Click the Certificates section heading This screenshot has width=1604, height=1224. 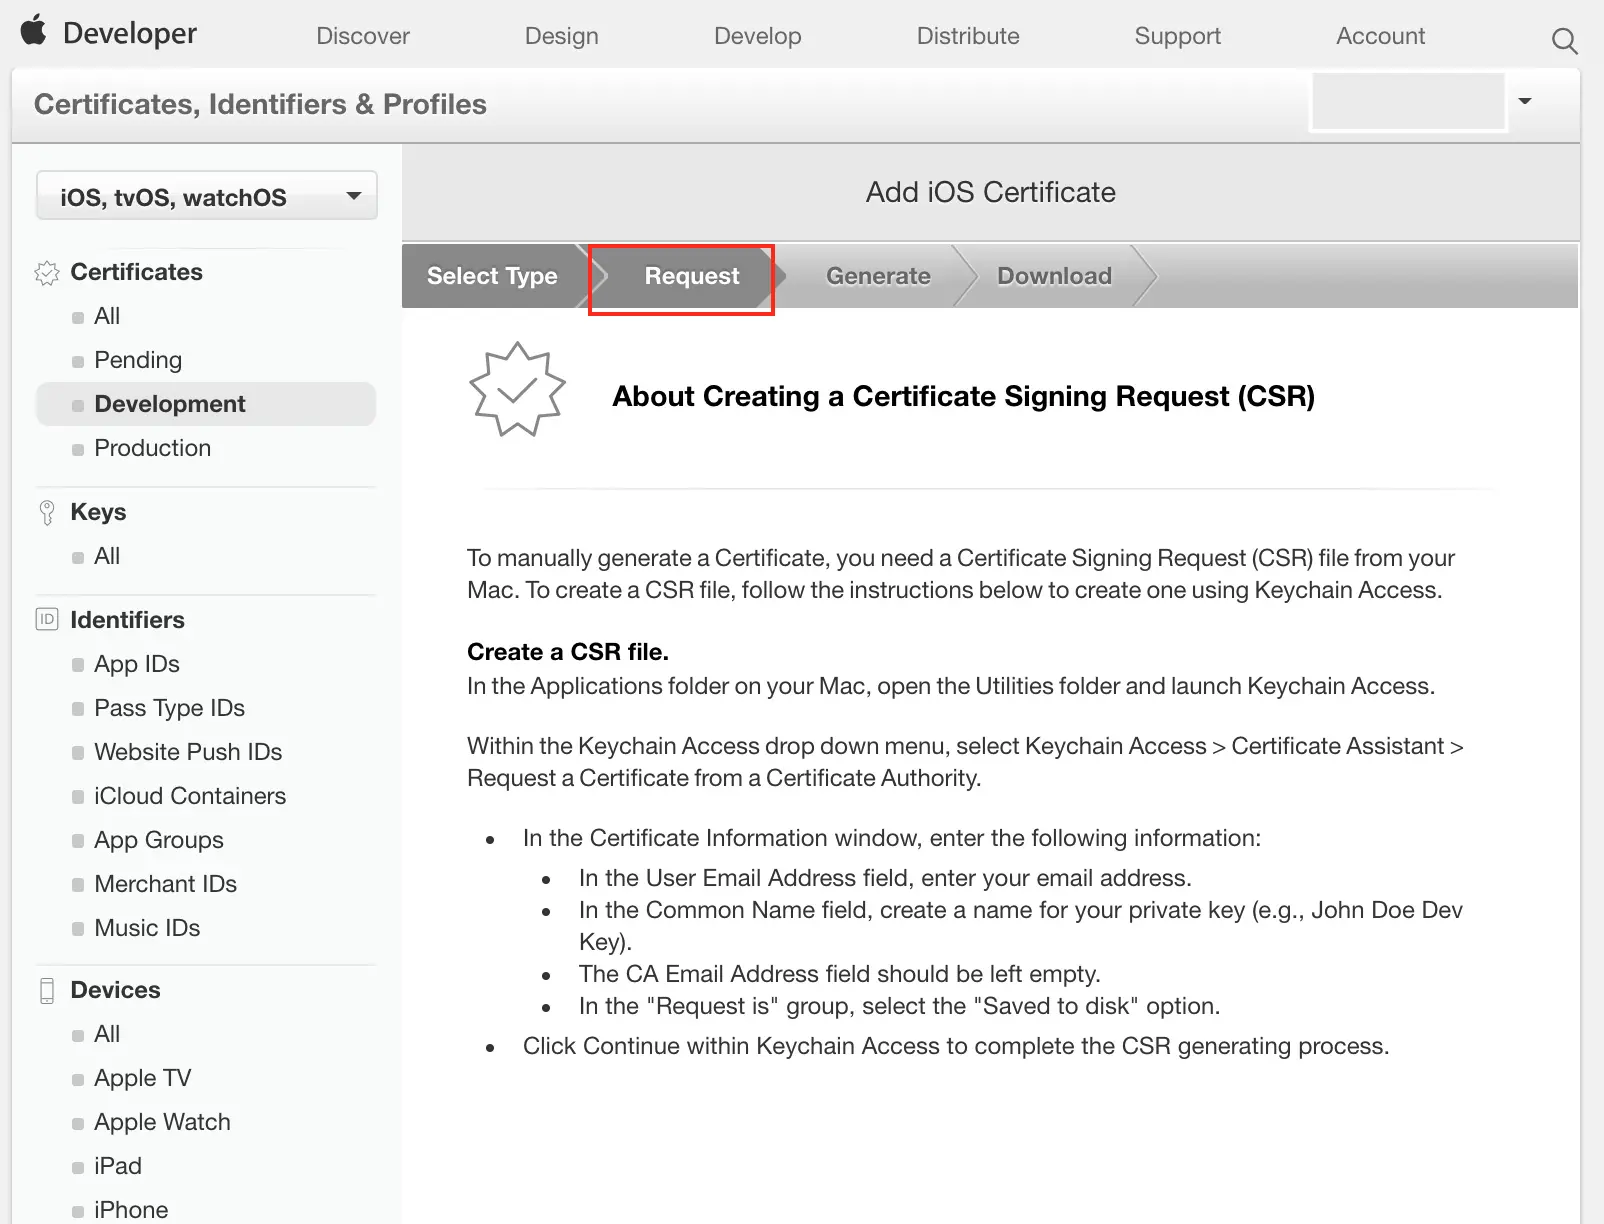pyautogui.click(x=137, y=272)
